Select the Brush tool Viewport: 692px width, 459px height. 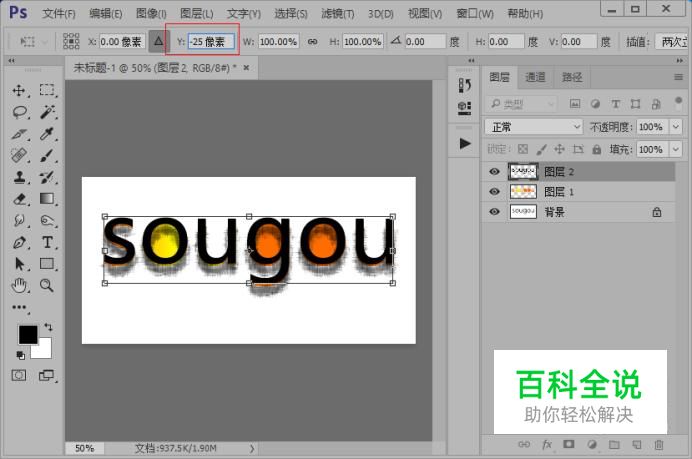pos(47,155)
